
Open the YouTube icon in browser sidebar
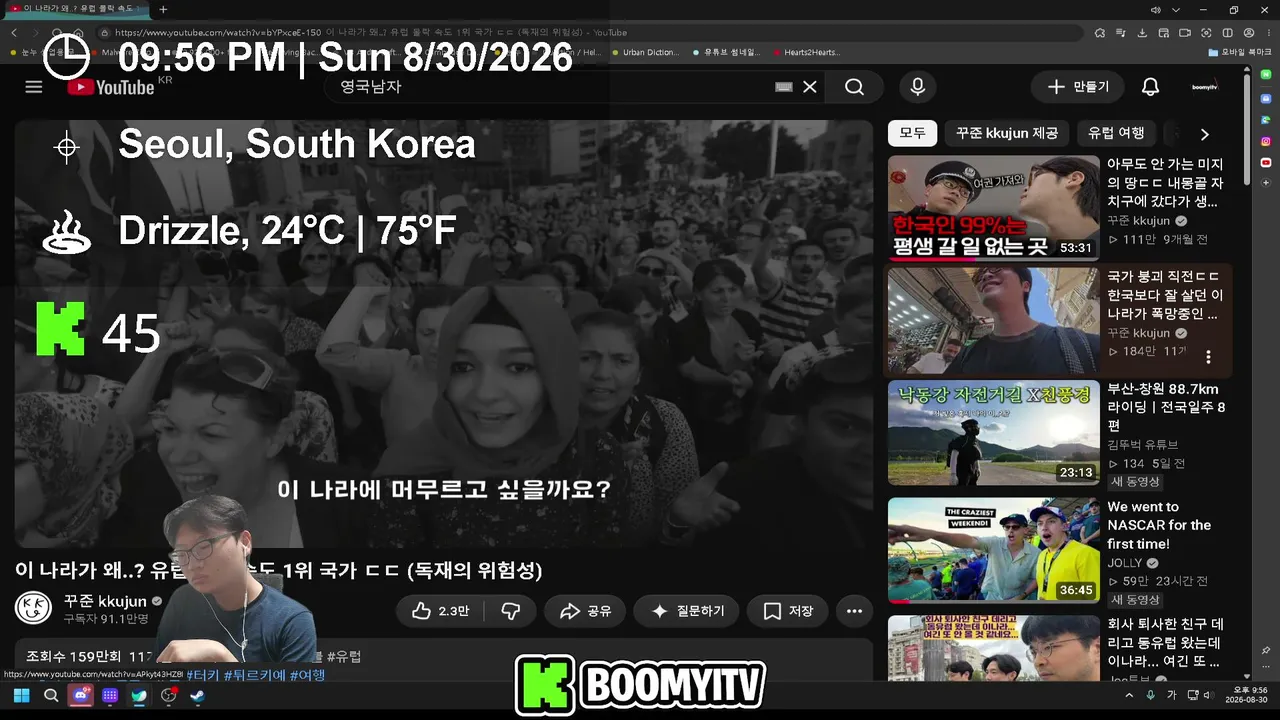(1266, 162)
